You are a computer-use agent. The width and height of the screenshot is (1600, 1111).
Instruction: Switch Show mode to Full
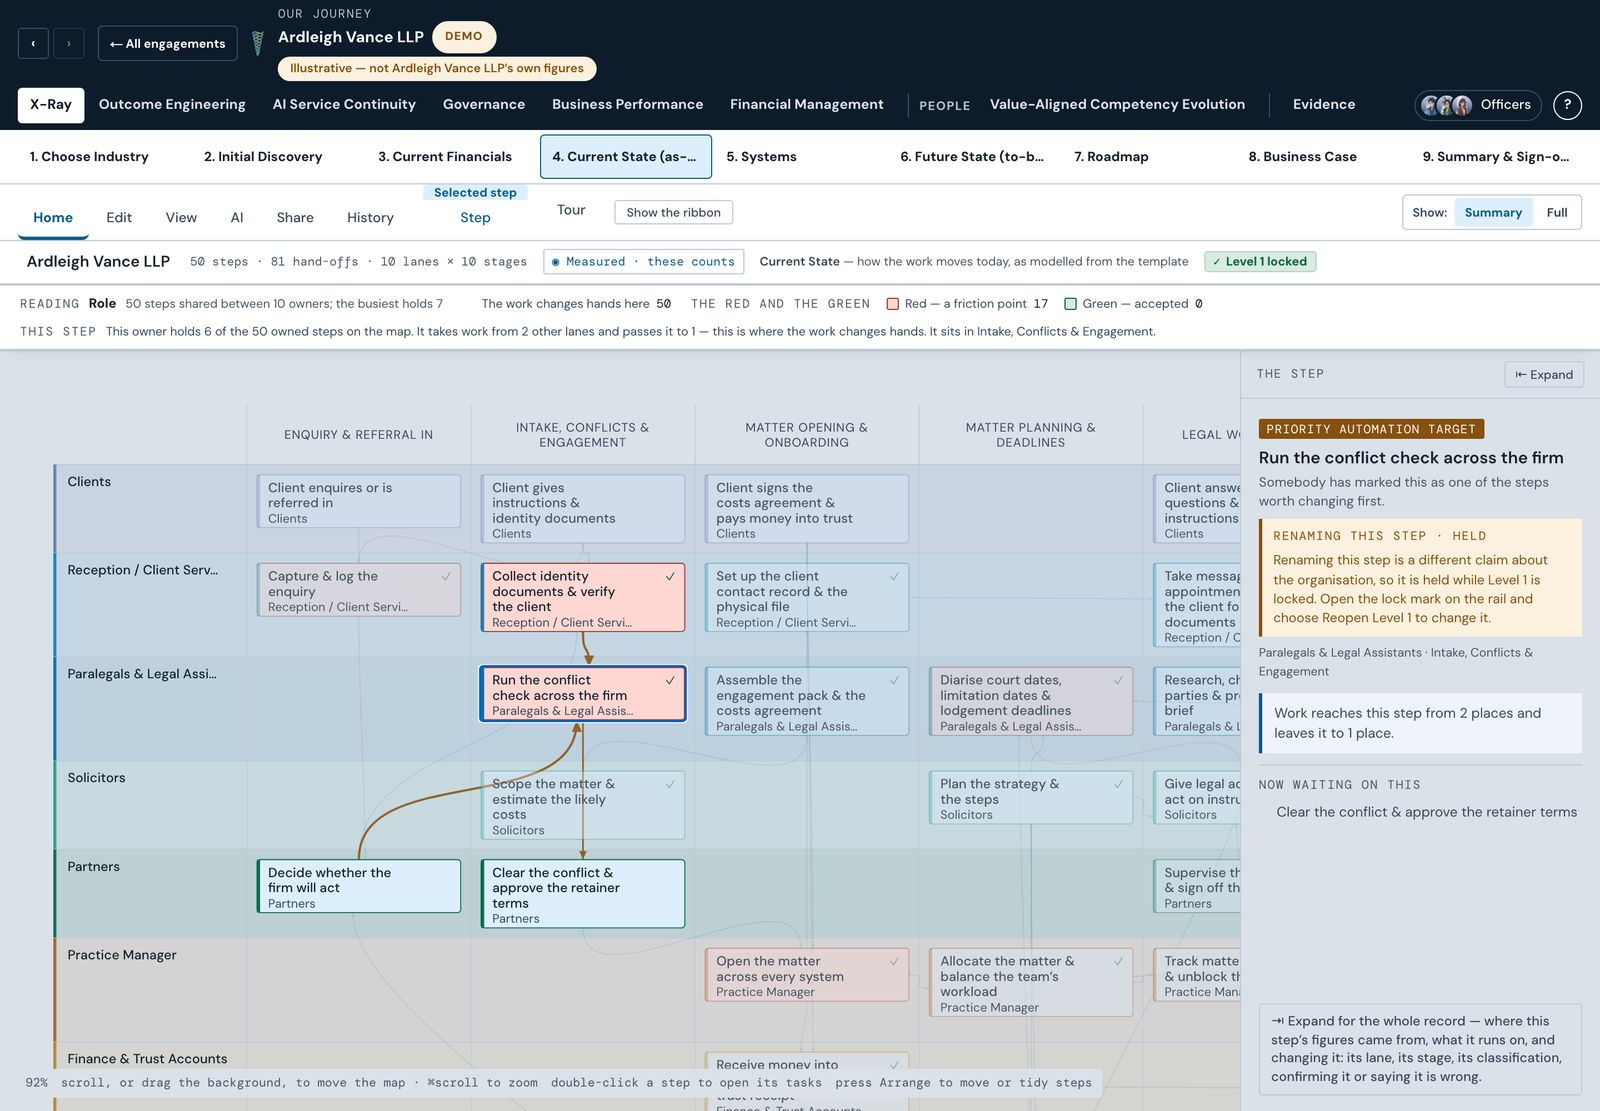point(1556,213)
